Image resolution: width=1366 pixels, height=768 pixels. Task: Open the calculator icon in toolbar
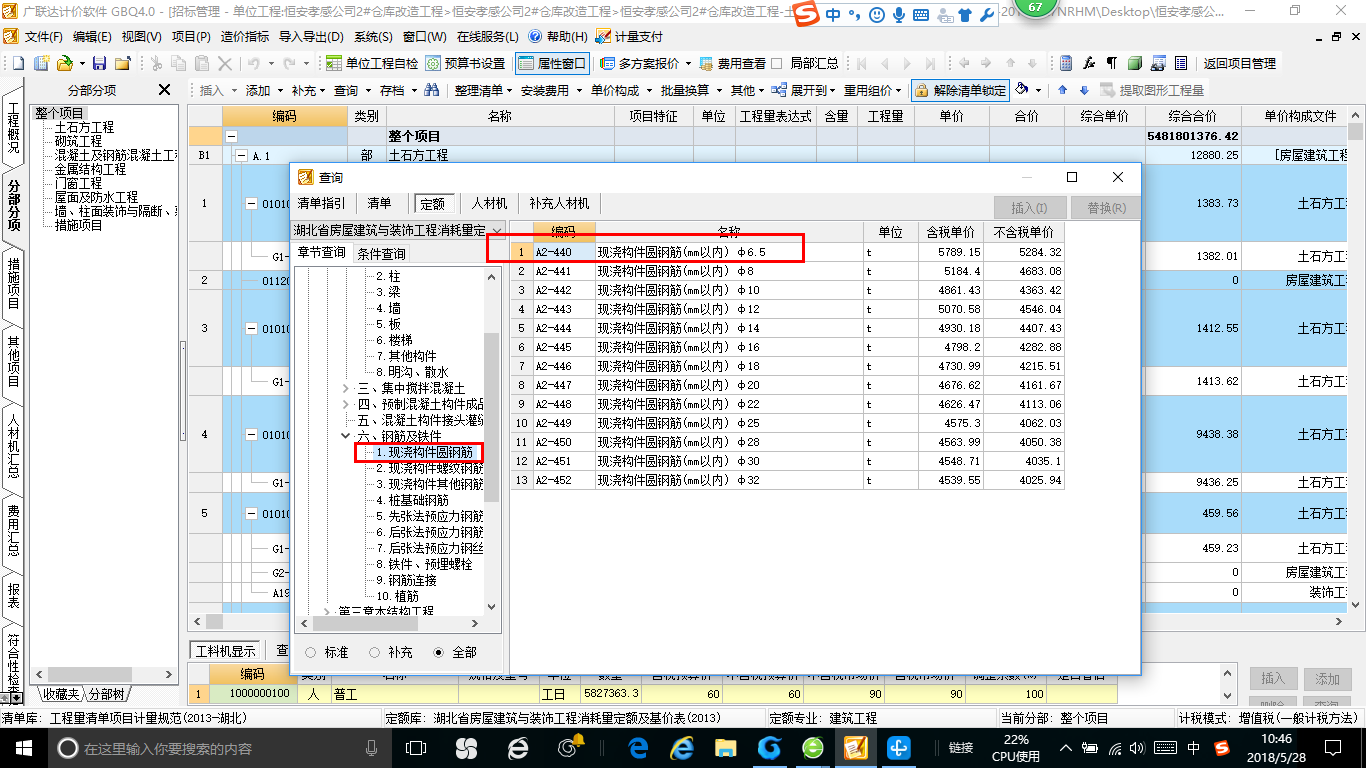pyautogui.click(x=1066, y=63)
